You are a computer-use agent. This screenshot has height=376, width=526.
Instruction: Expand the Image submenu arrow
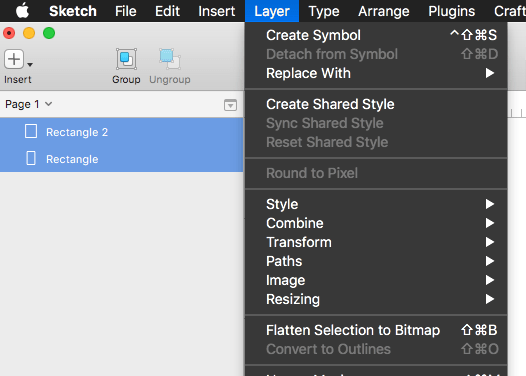490,280
